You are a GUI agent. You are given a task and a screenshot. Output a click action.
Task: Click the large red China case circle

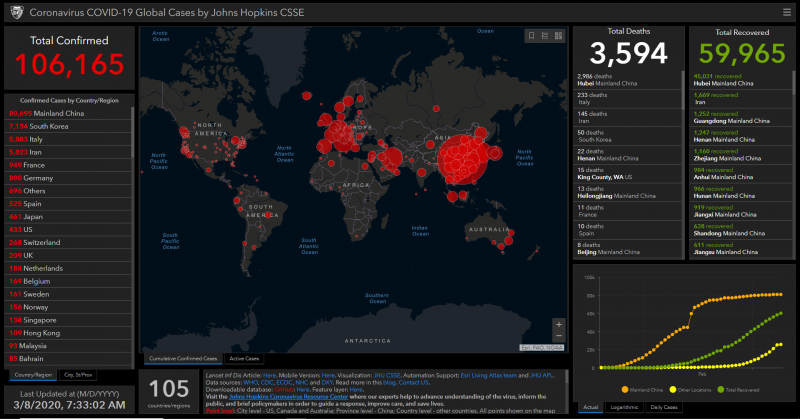click(462, 159)
